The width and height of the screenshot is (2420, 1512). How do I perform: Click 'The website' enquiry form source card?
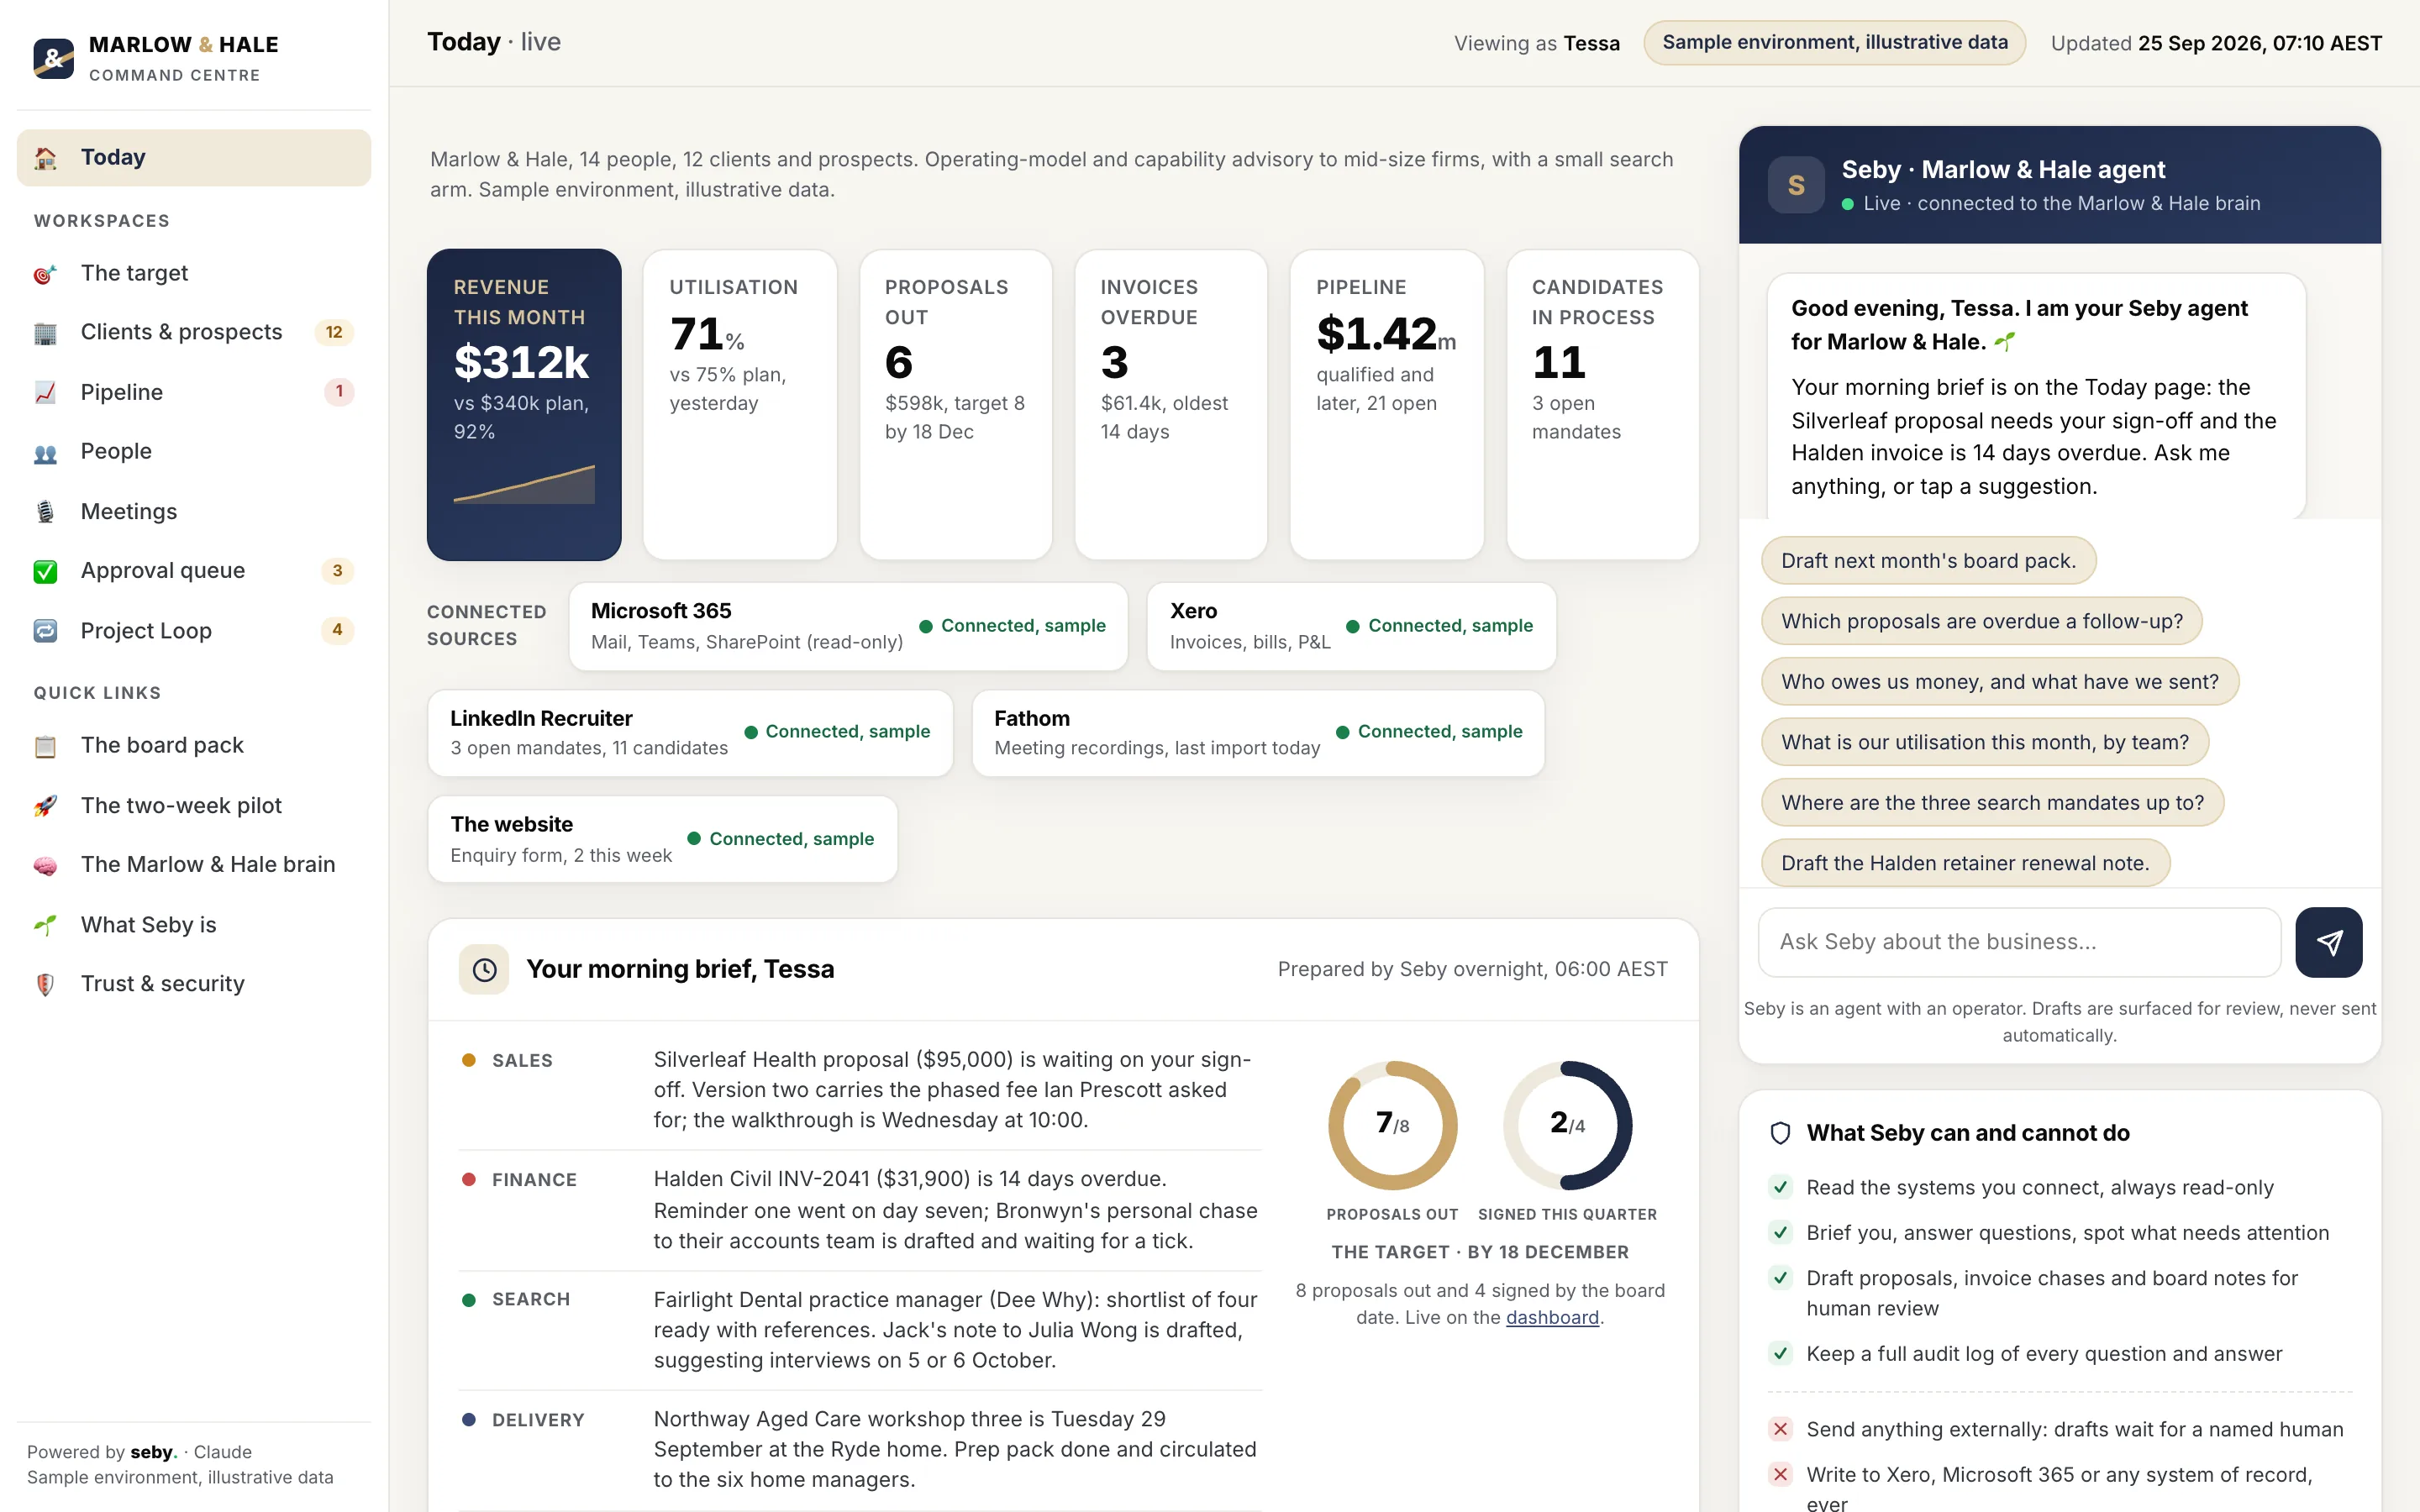click(662, 839)
